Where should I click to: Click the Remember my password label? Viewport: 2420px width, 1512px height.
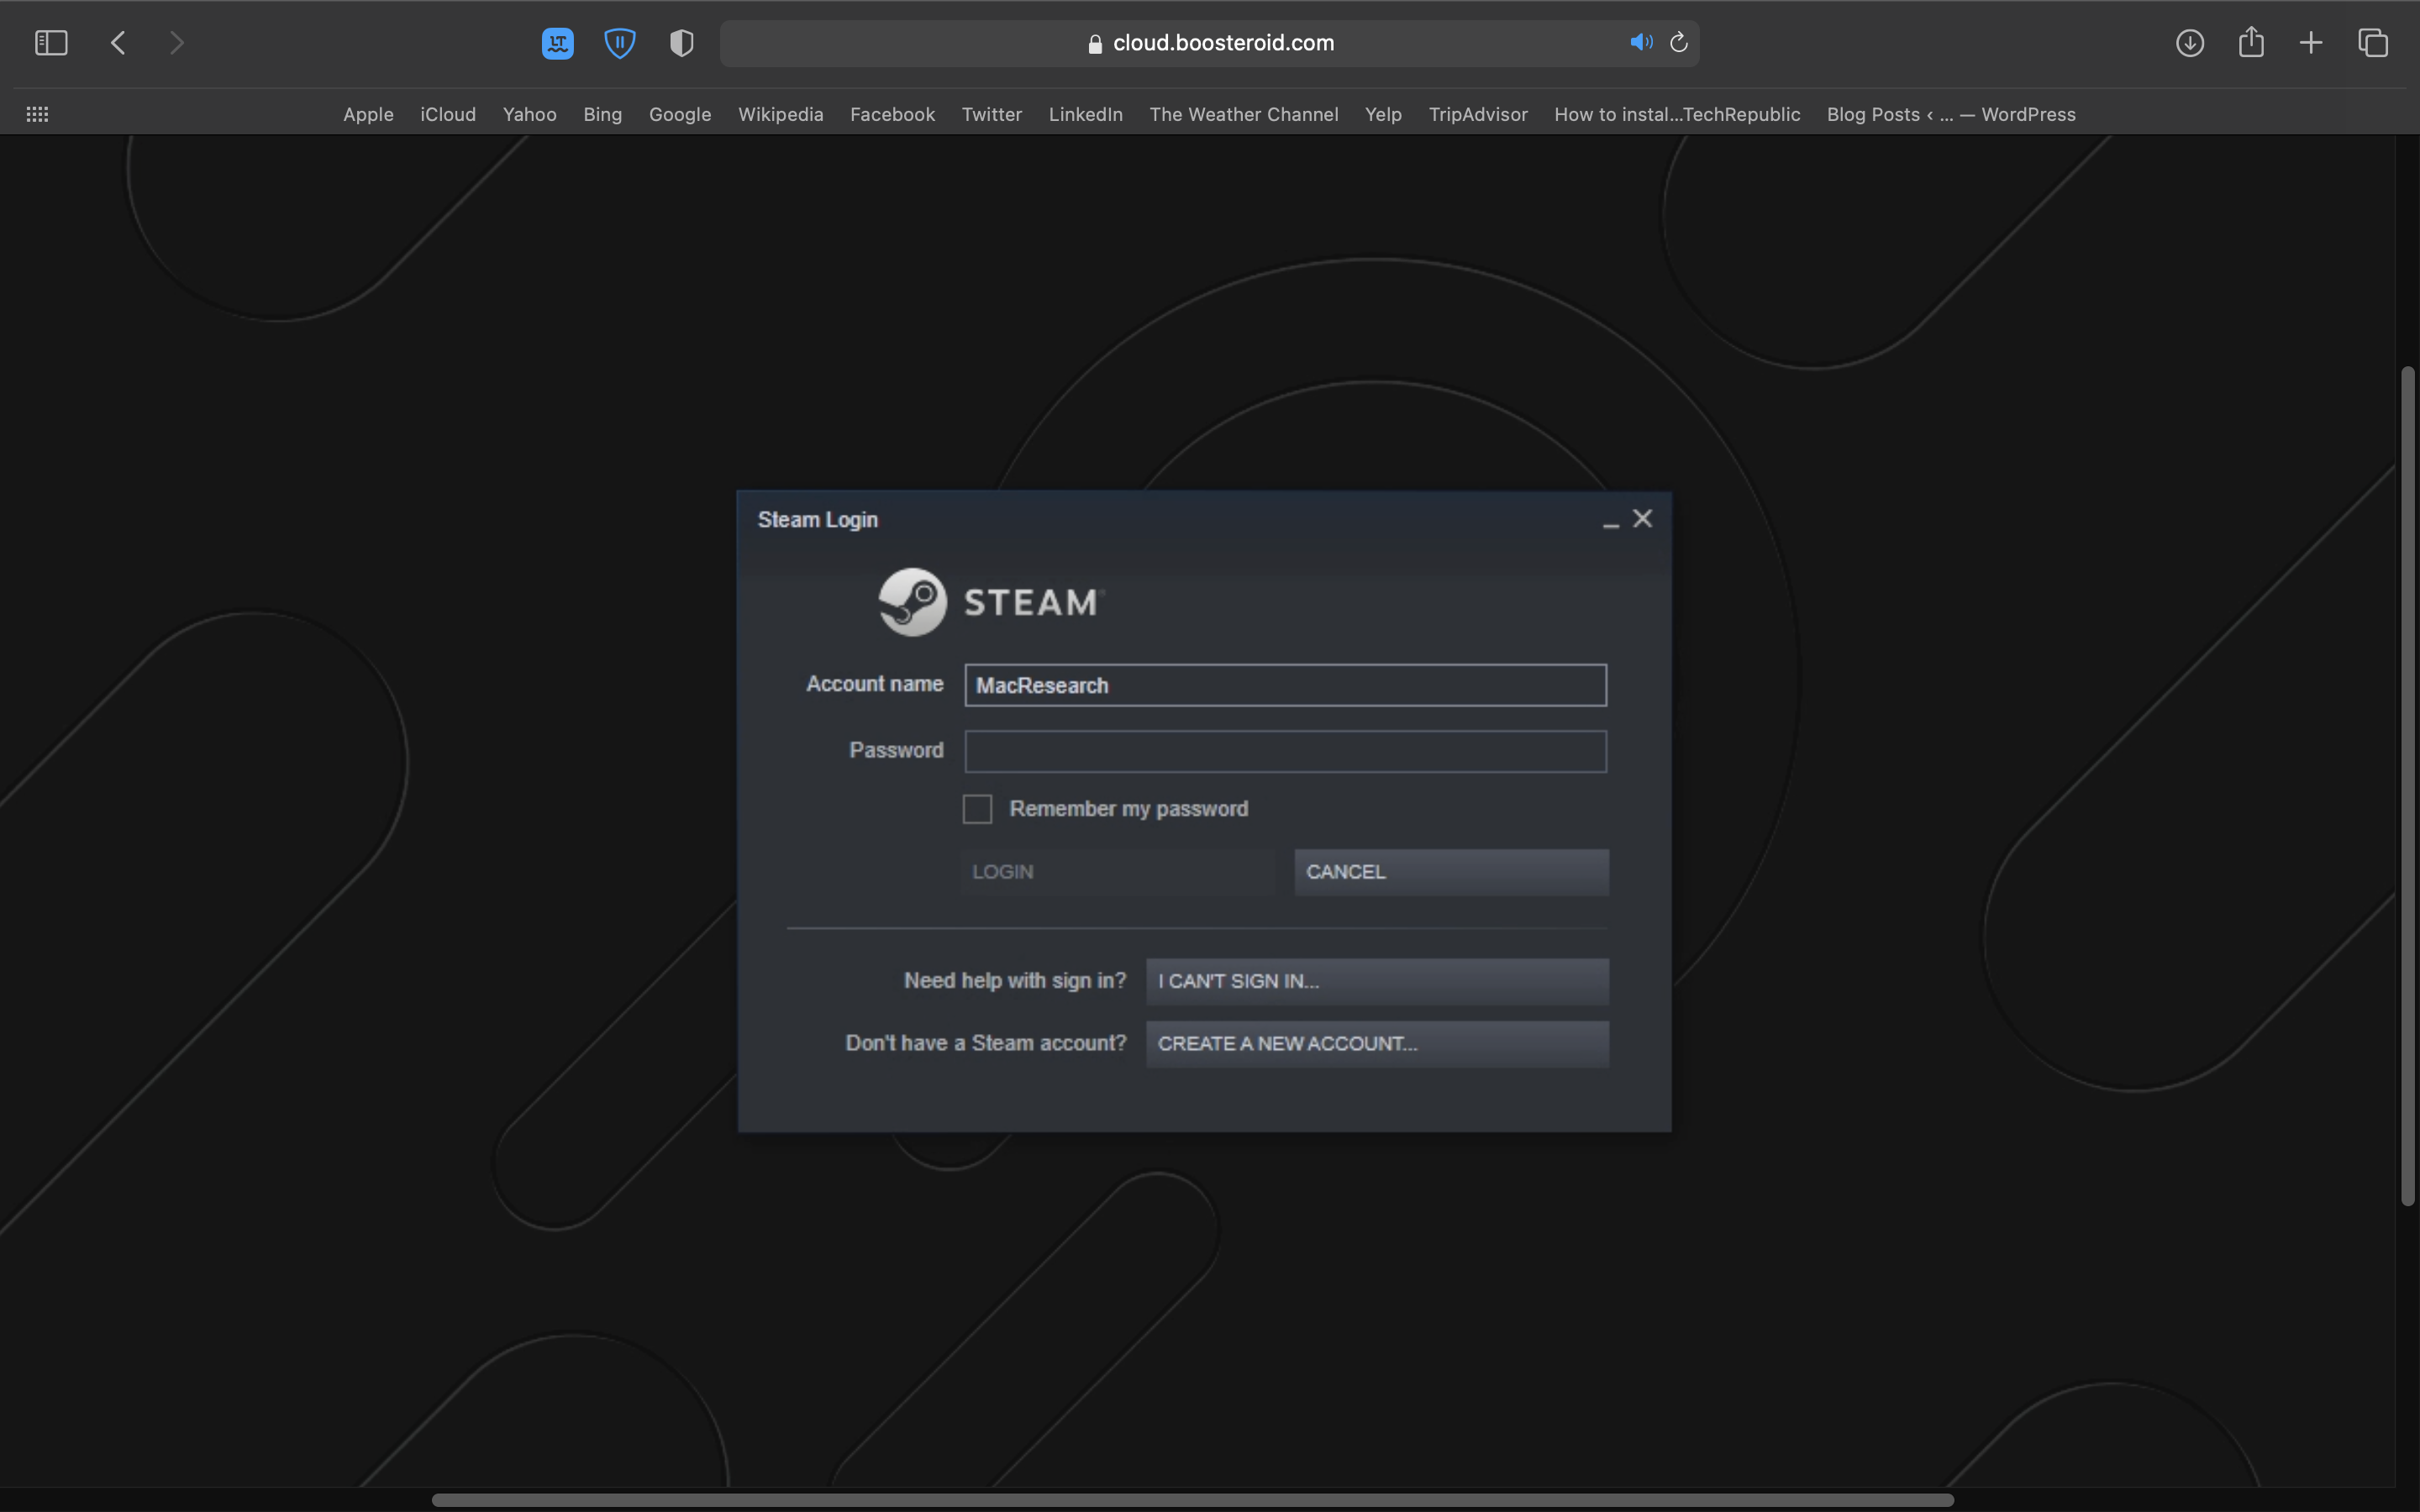(x=1129, y=809)
